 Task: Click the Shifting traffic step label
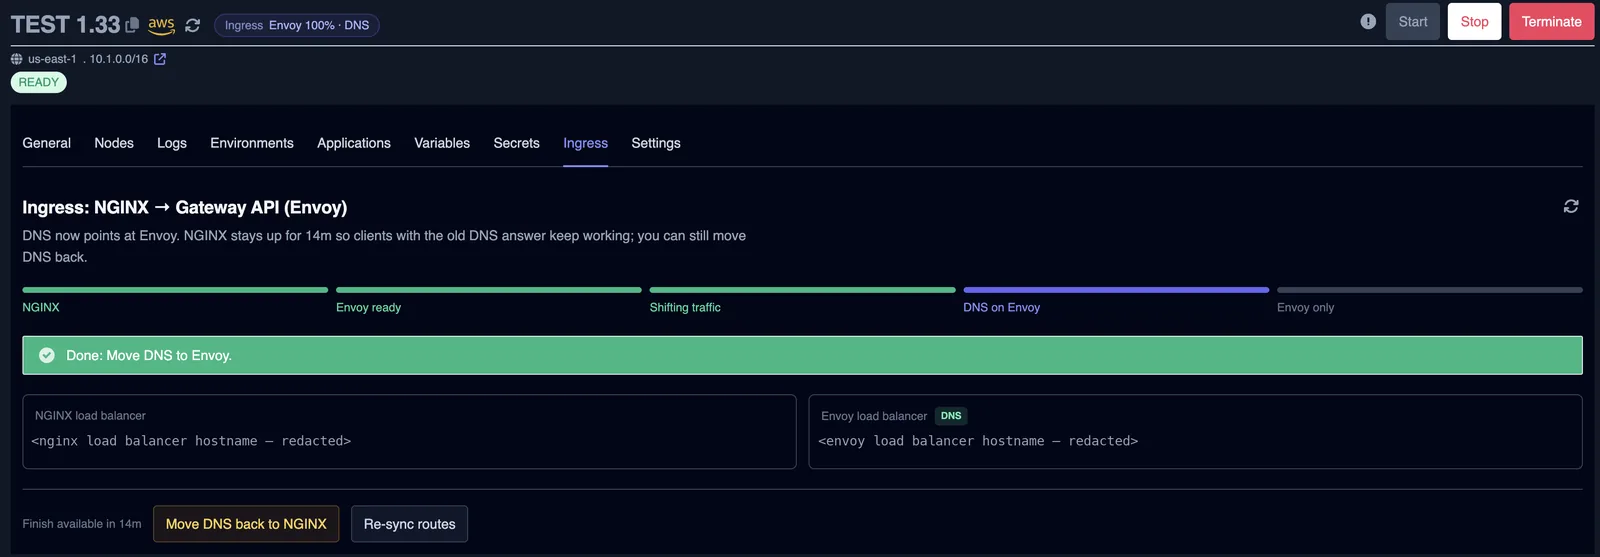685,308
